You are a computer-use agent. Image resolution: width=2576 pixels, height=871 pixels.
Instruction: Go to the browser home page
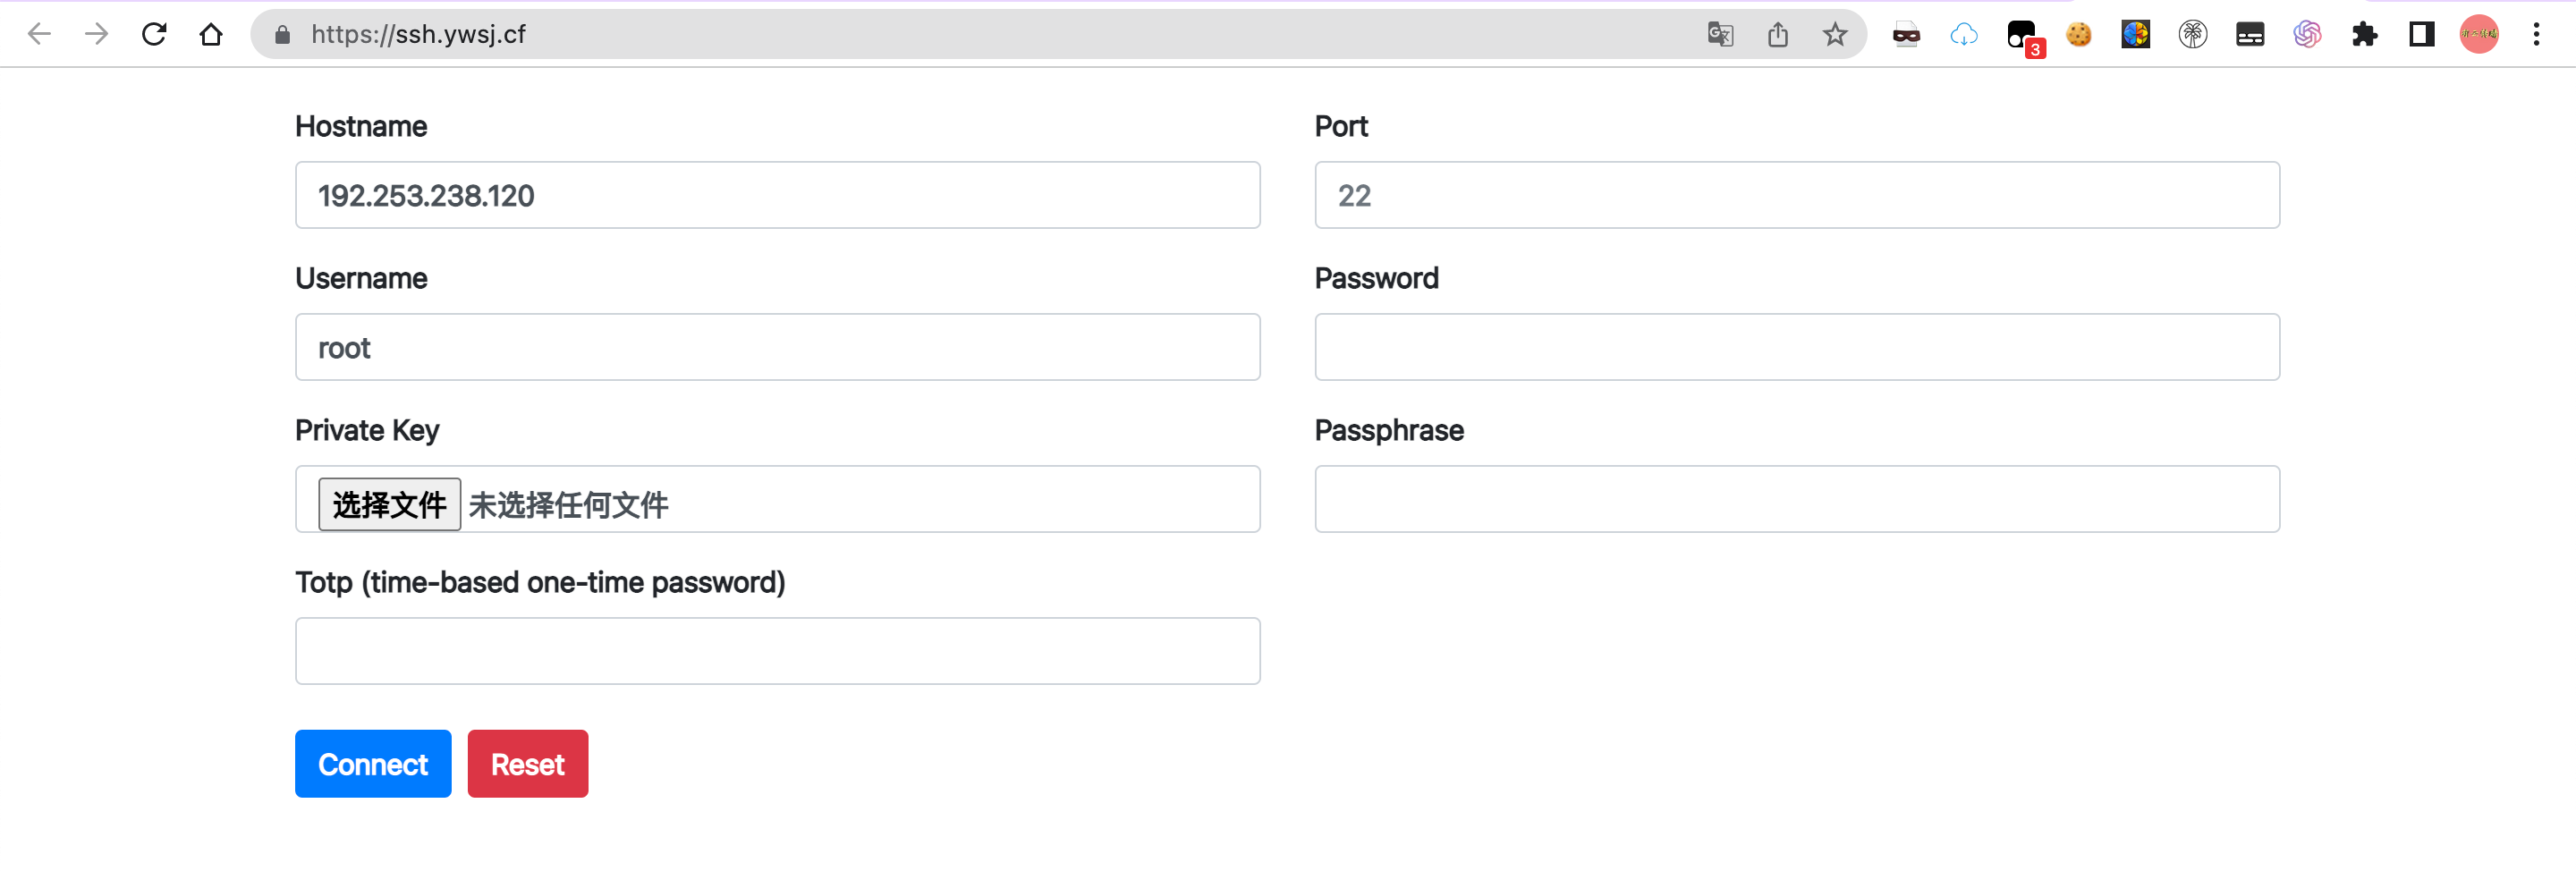click(211, 34)
